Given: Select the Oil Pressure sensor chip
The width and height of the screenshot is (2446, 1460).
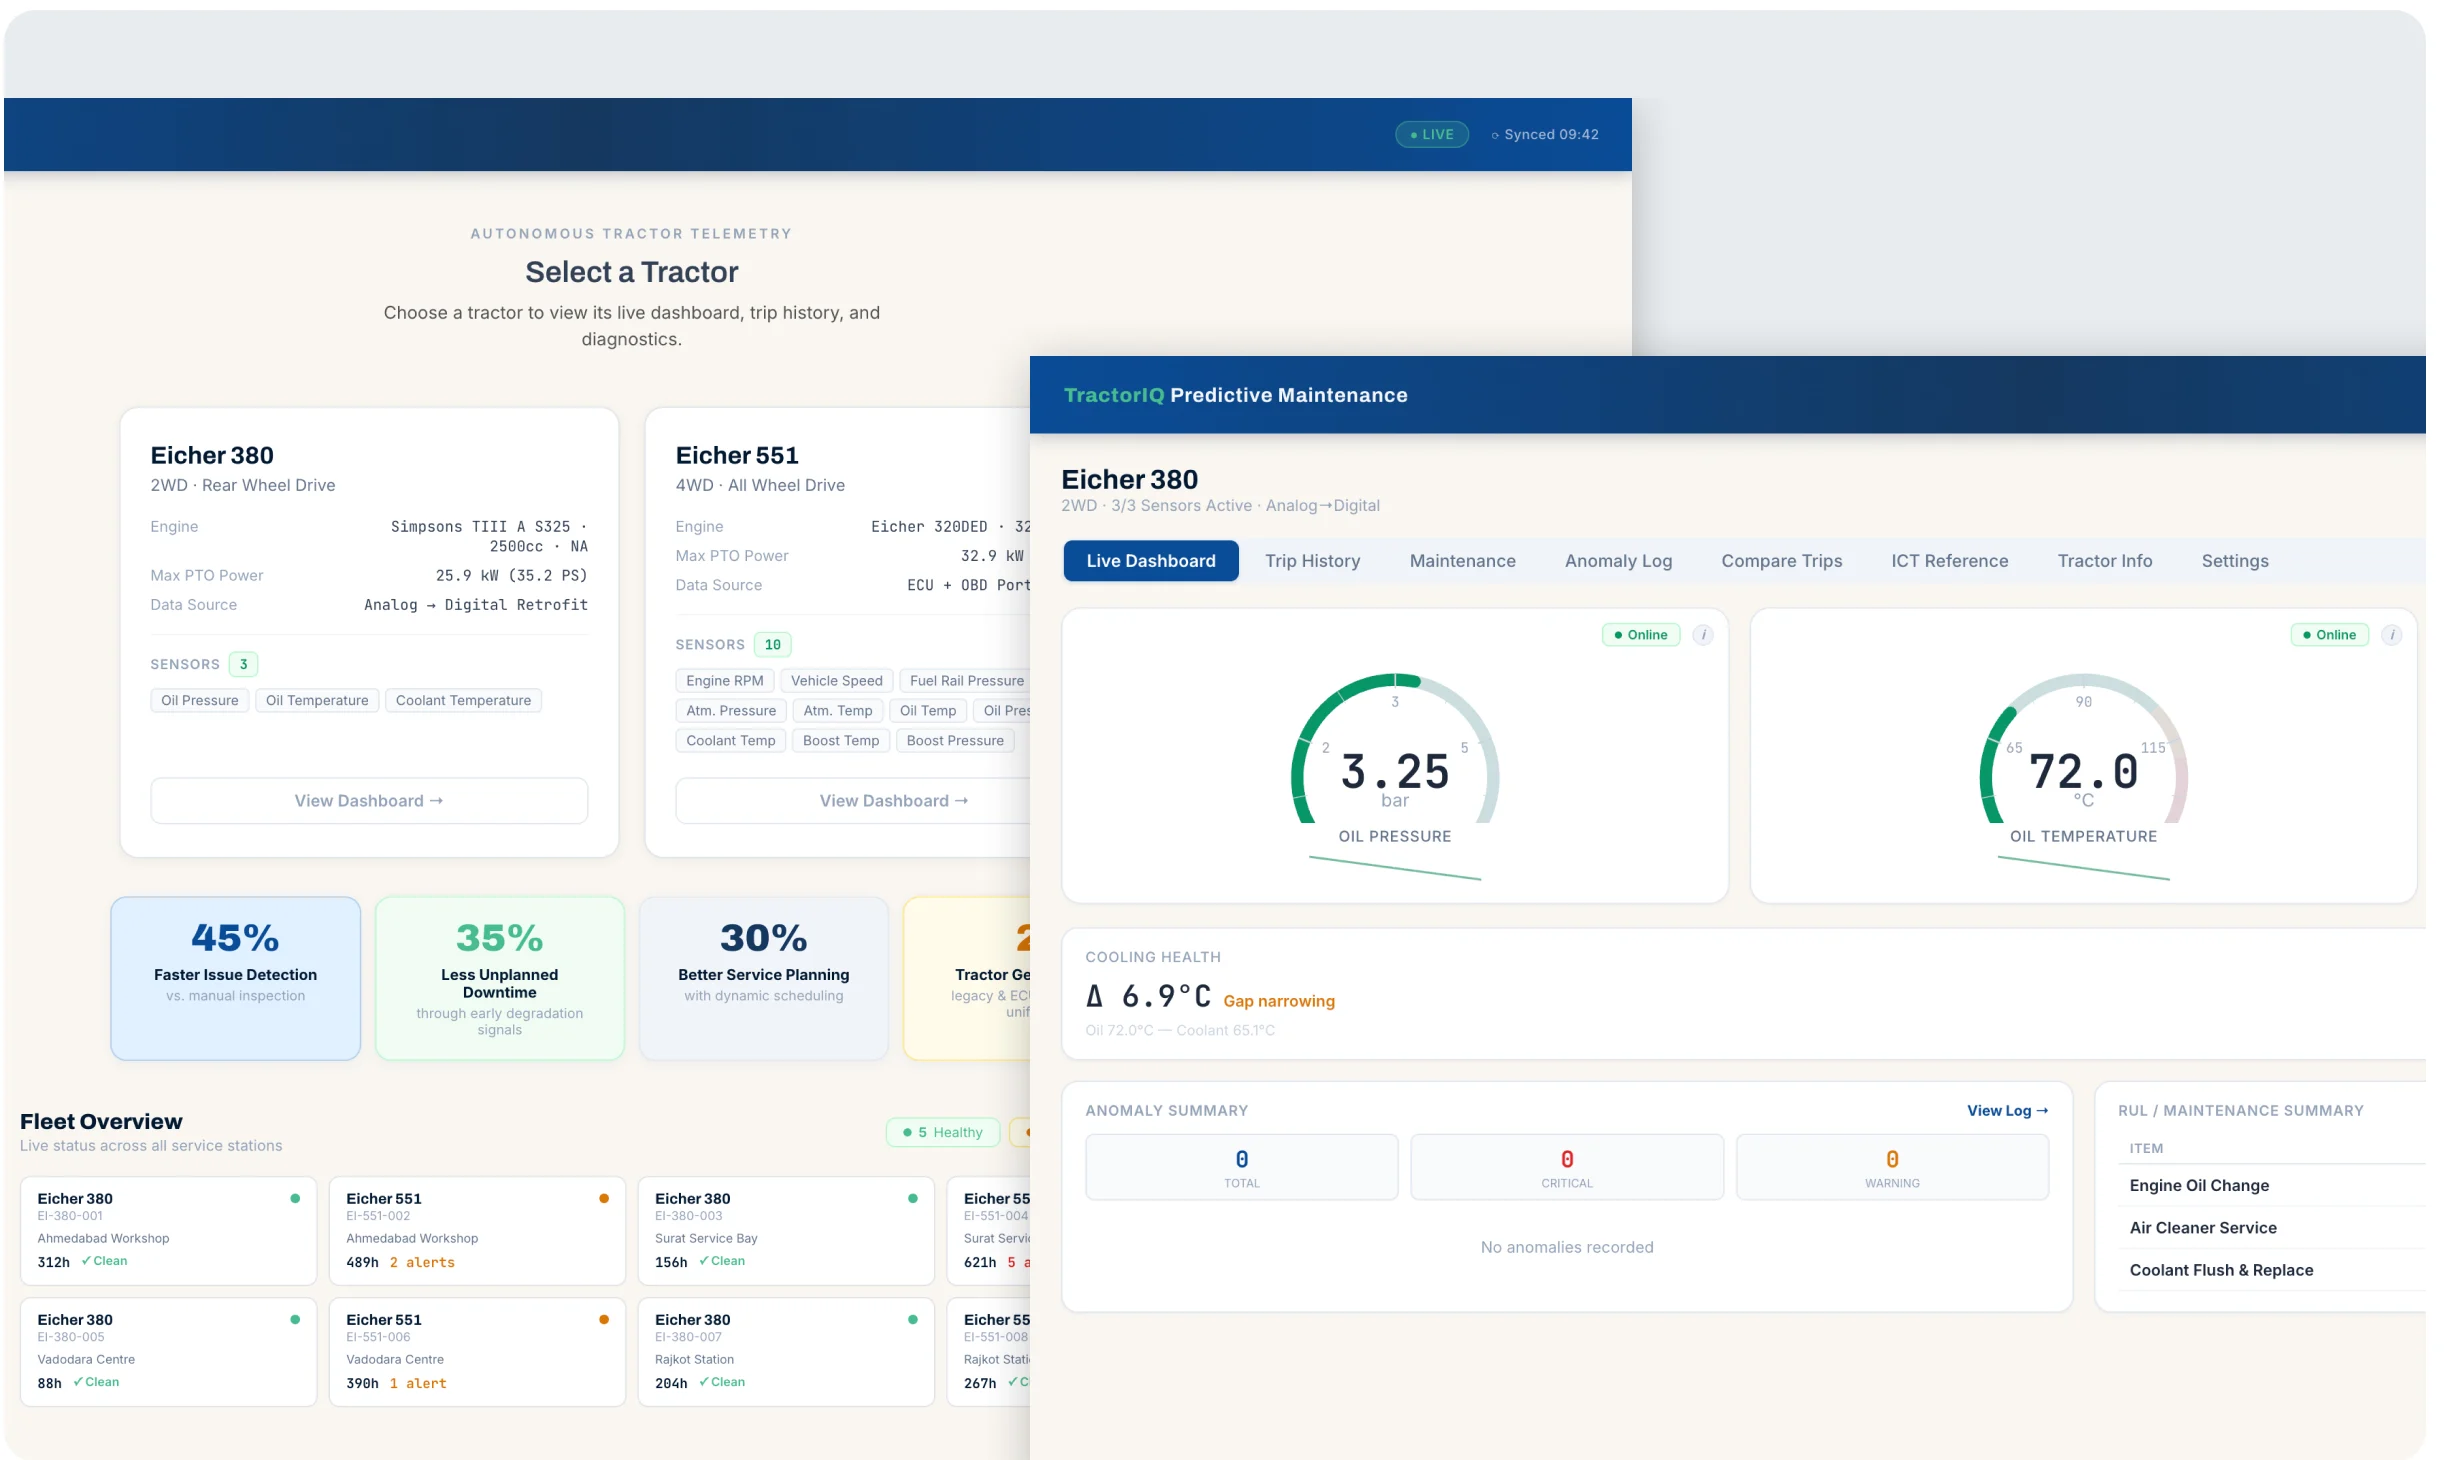Looking at the screenshot, I should pyautogui.click(x=200, y=701).
